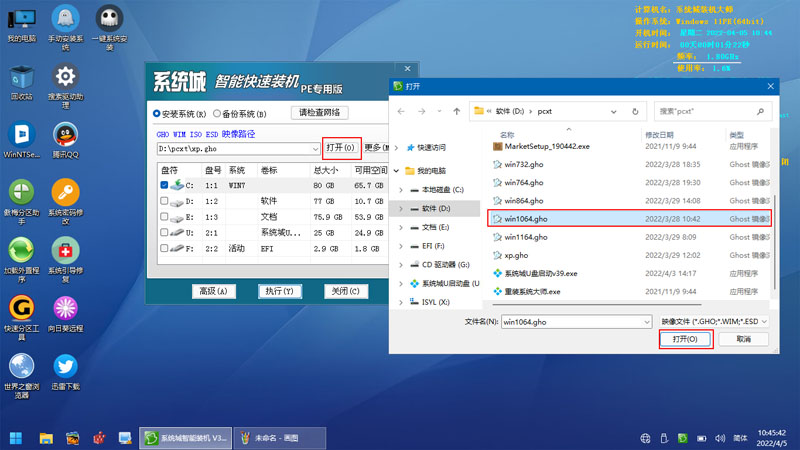The width and height of the screenshot is (800, 450).
Task: Click the search pcxt input field
Action: tap(704, 111)
